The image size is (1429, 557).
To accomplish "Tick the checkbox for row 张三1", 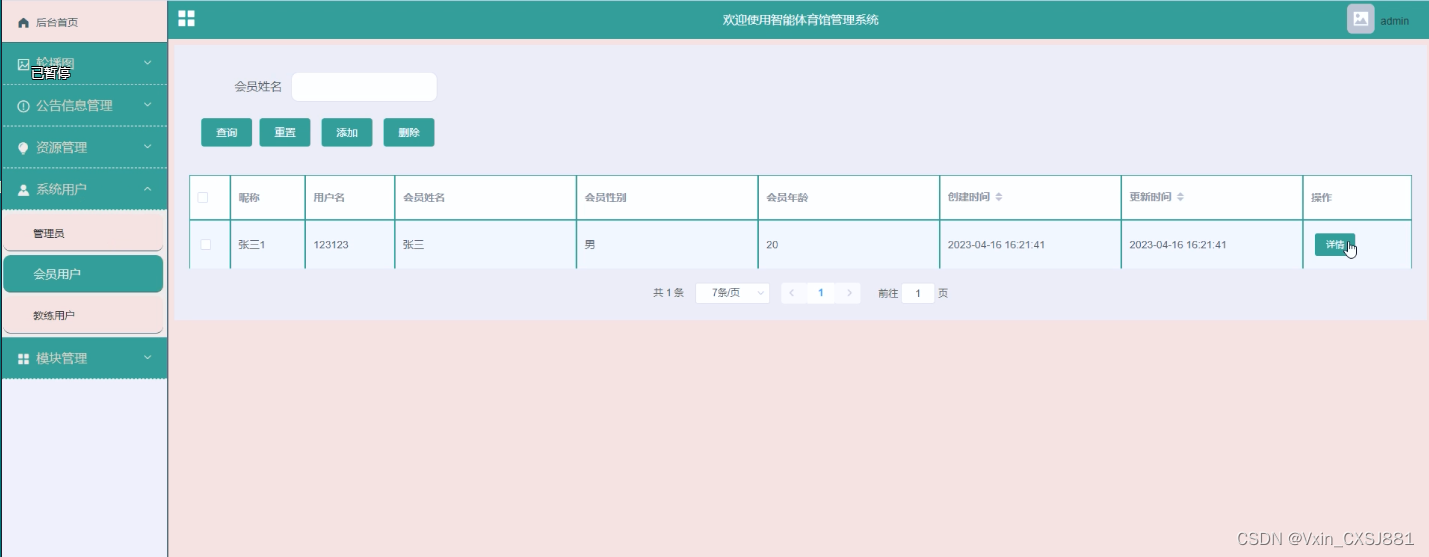I will (x=206, y=244).
